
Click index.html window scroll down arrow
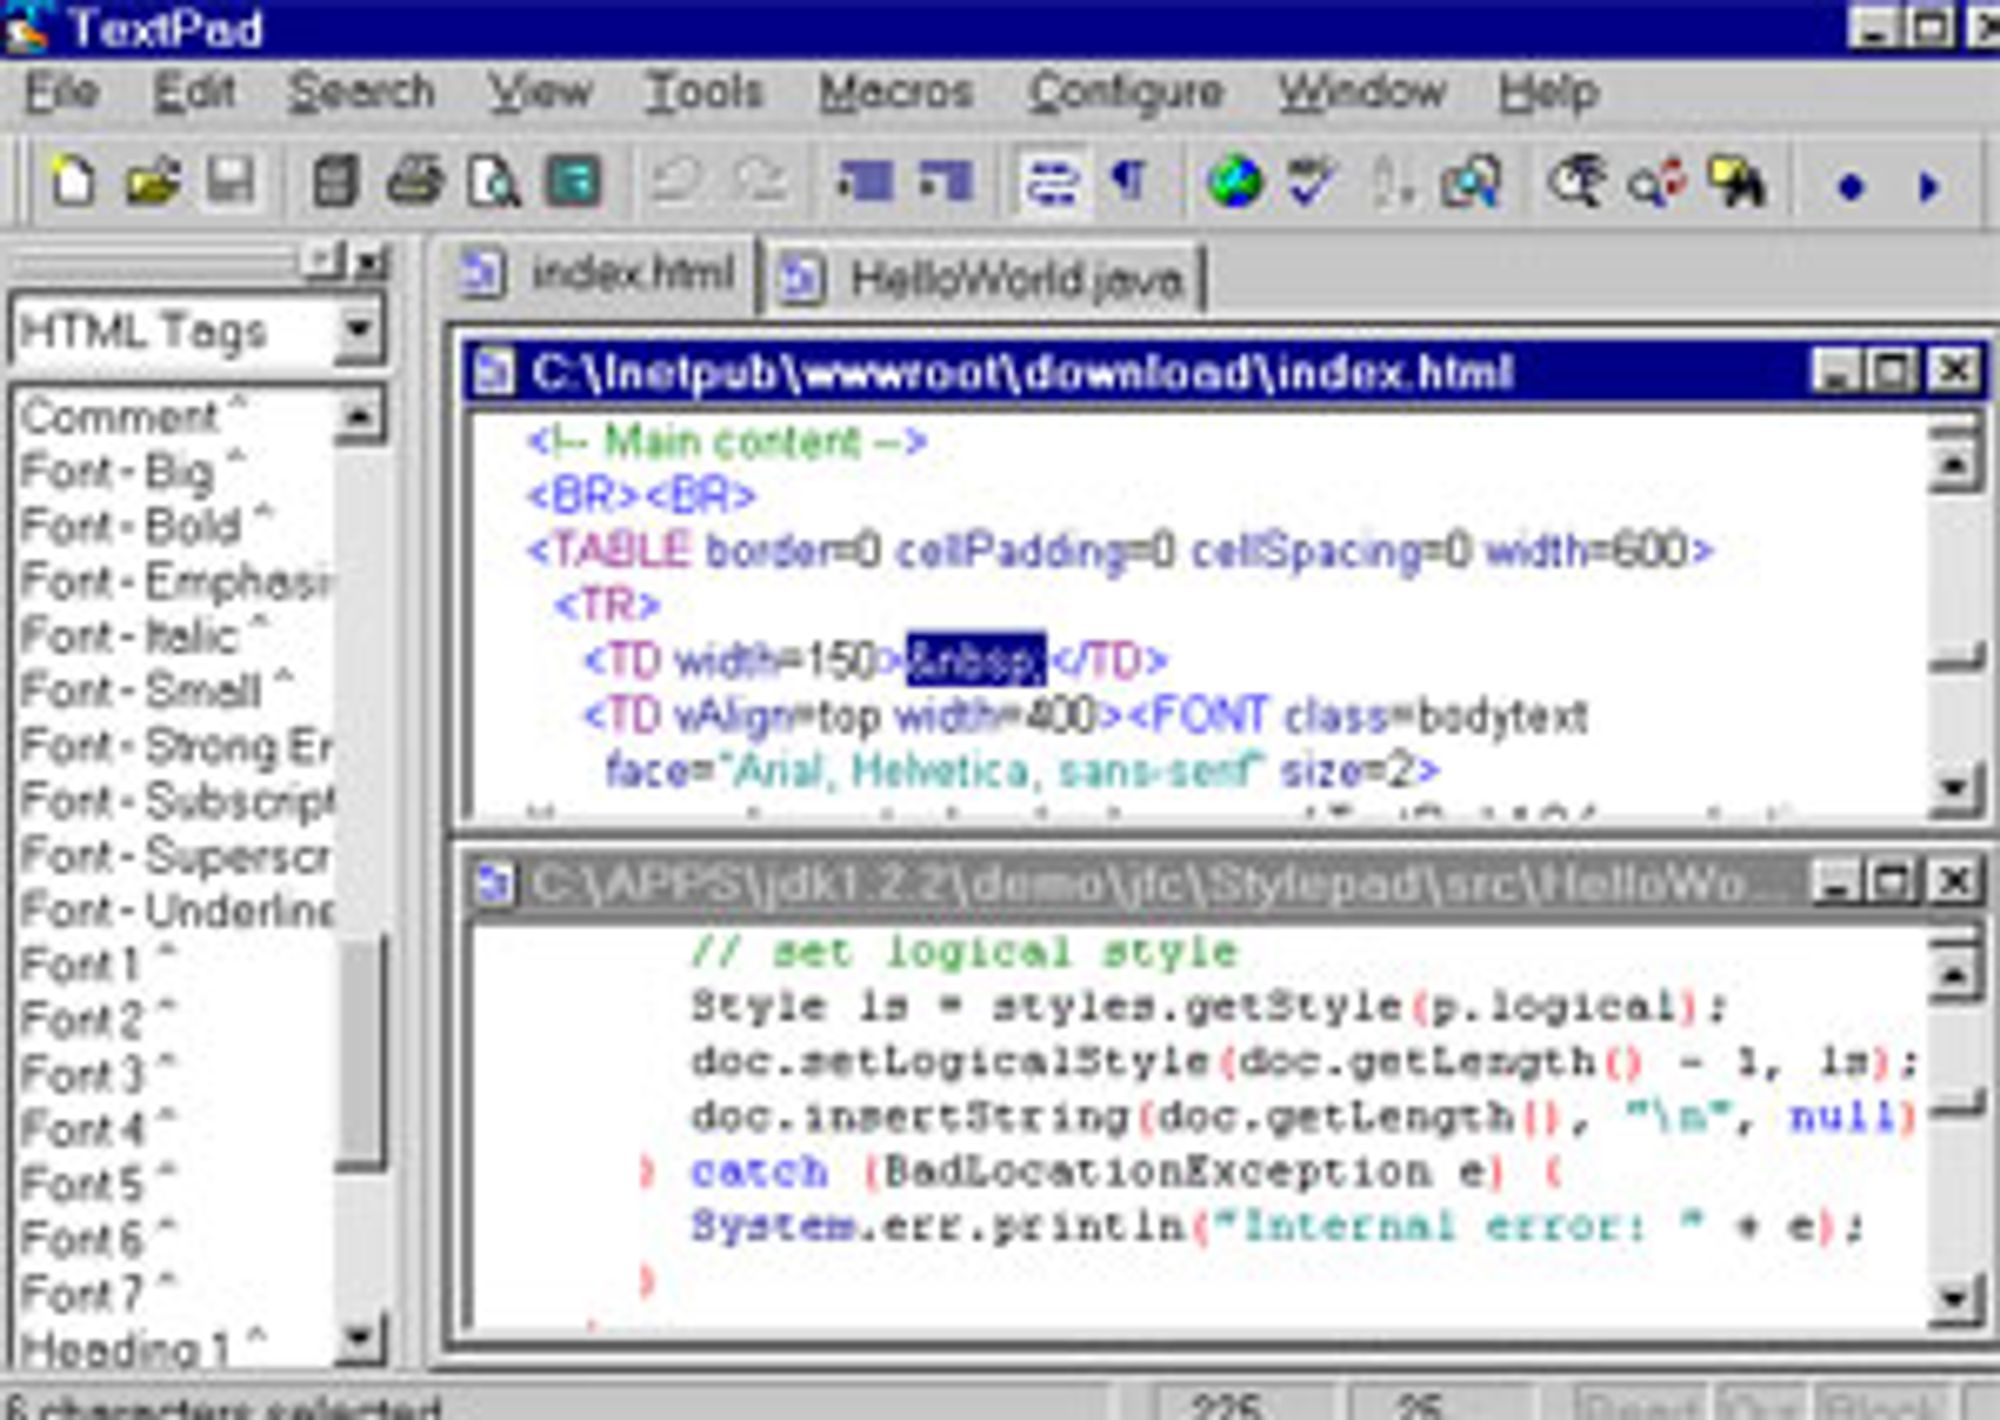pos(1955,790)
